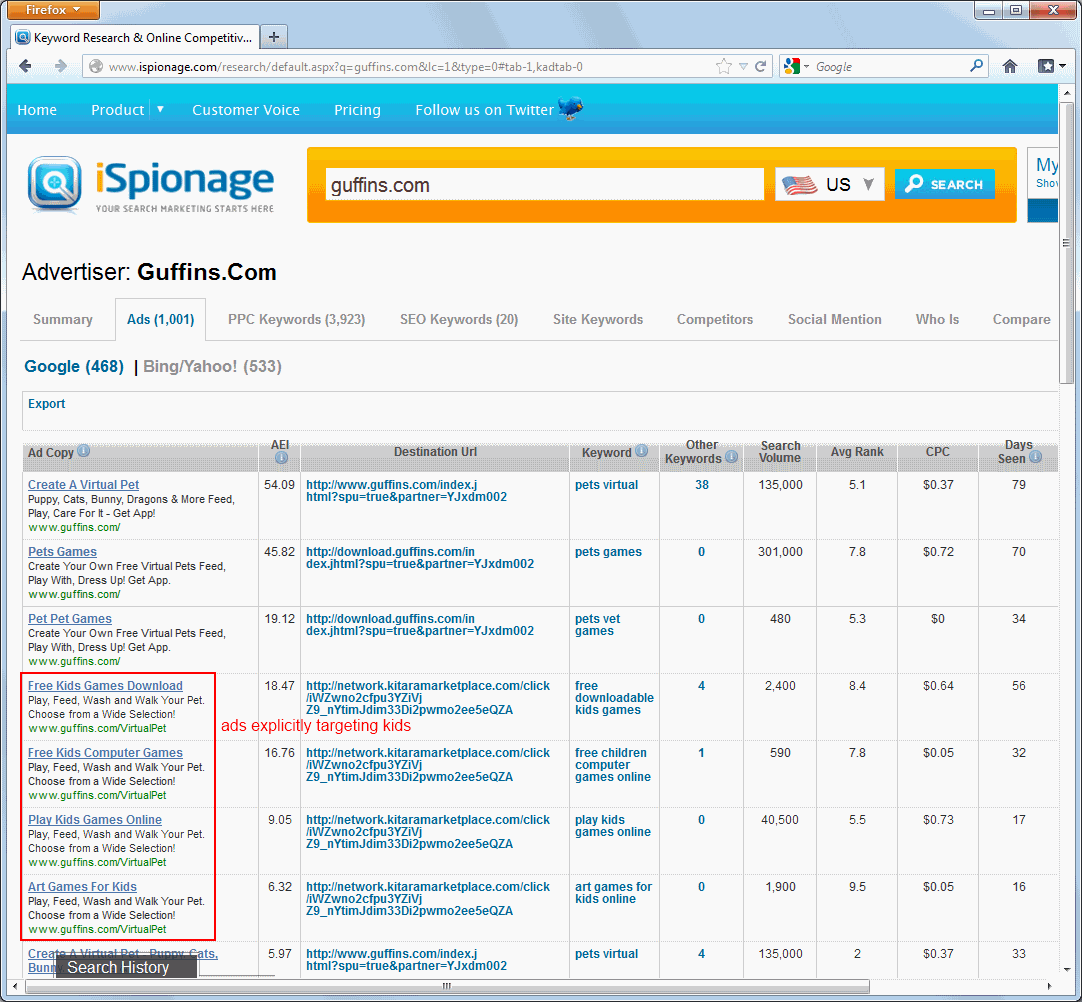Click info icon next to Ad Copy

(x=83, y=451)
